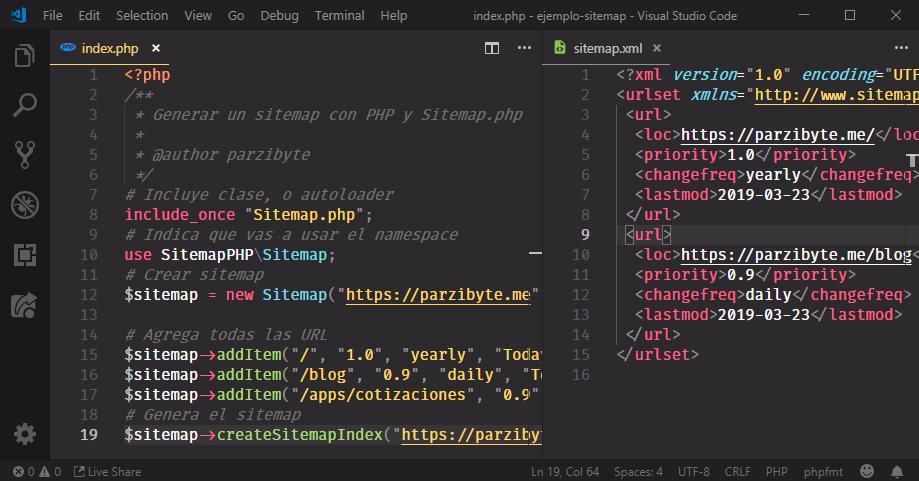
Task: Open the Go menu
Action: tap(236, 16)
